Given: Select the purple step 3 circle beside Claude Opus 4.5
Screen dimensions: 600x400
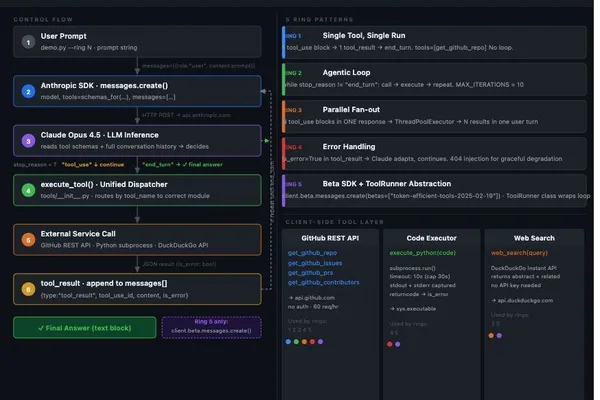Looking at the screenshot, I should pyautogui.click(x=28, y=141).
